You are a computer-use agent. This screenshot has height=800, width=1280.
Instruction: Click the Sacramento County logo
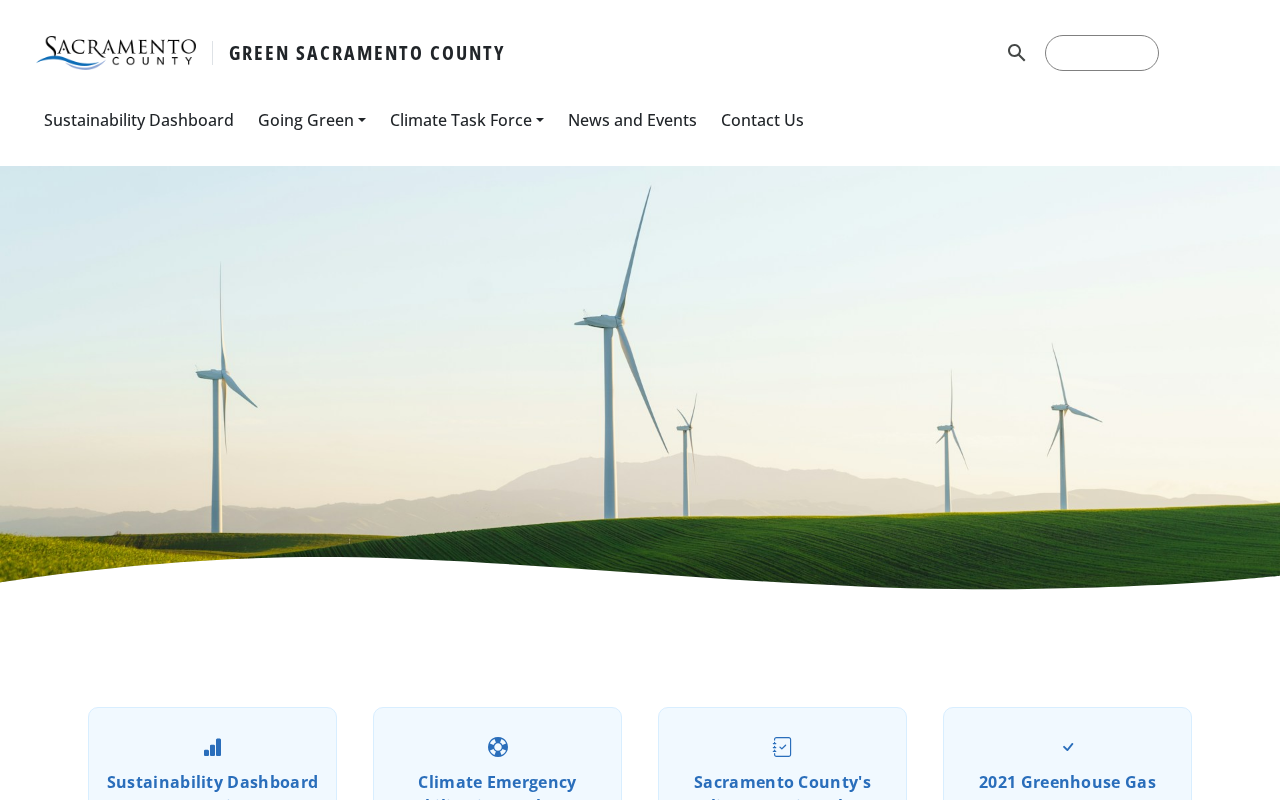116,53
